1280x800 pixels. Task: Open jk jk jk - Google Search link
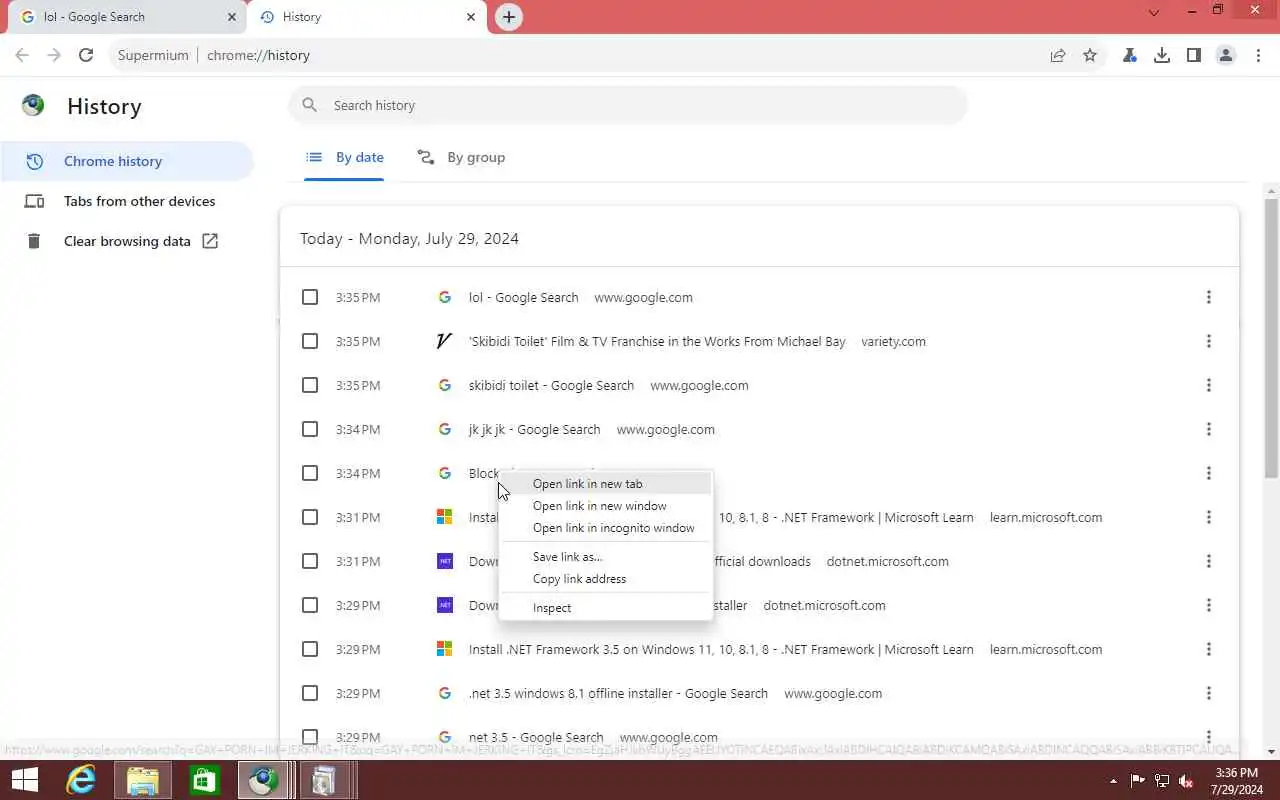[534, 429]
